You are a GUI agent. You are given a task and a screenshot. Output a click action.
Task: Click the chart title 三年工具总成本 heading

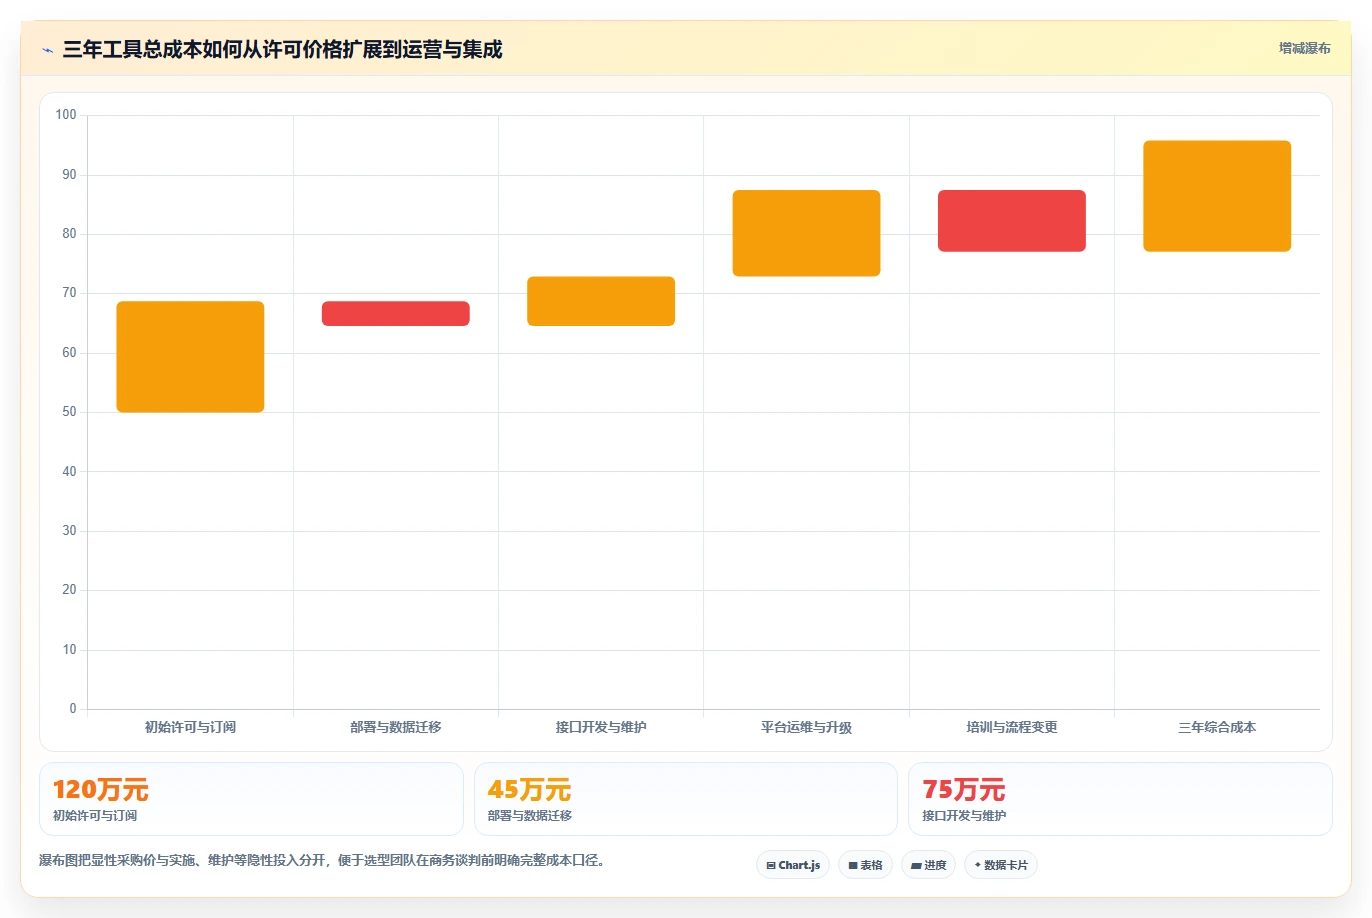[x=282, y=49]
